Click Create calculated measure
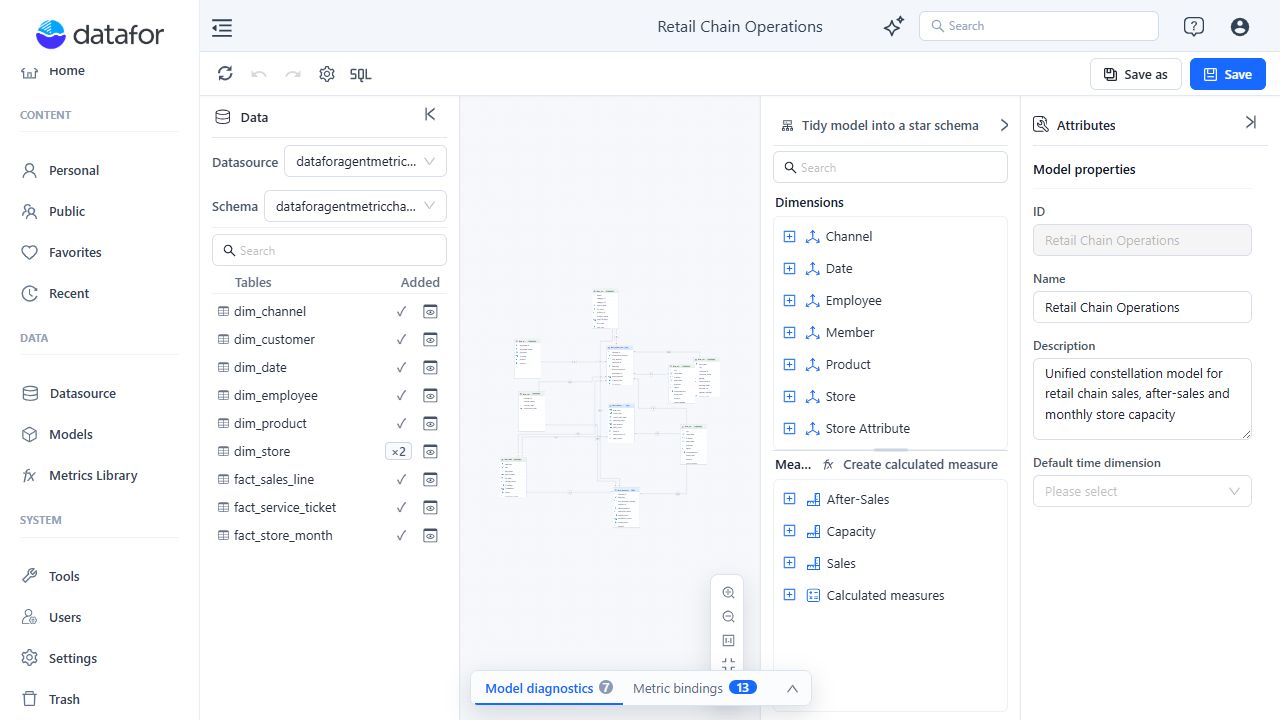The image size is (1280, 720). pyautogui.click(x=910, y=464)
